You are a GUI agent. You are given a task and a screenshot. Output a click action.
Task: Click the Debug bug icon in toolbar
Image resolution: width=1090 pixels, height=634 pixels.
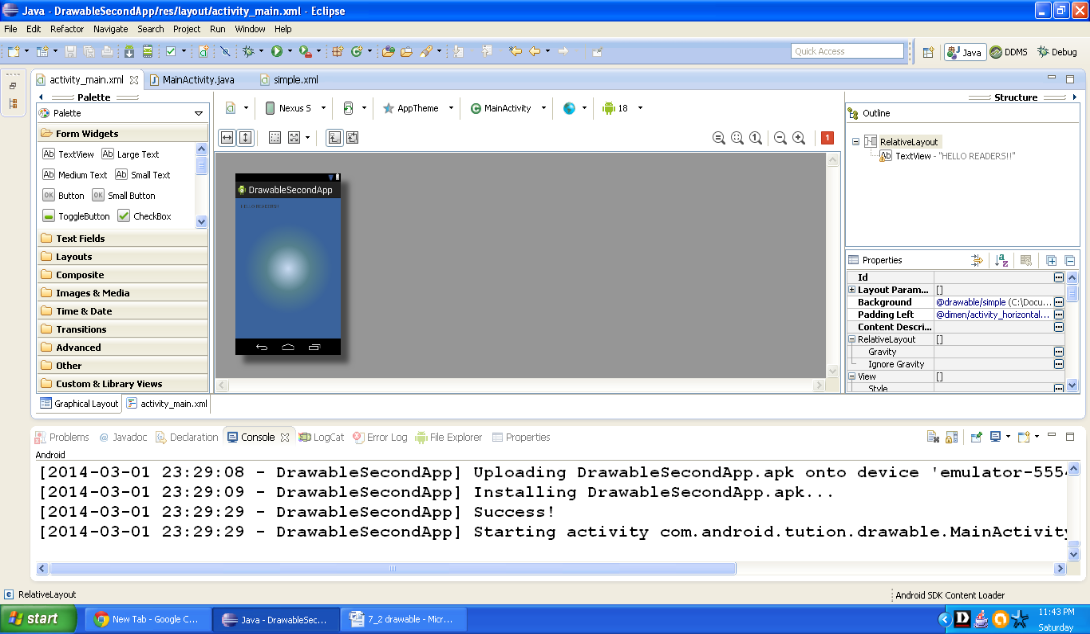(x=248, y=51)
